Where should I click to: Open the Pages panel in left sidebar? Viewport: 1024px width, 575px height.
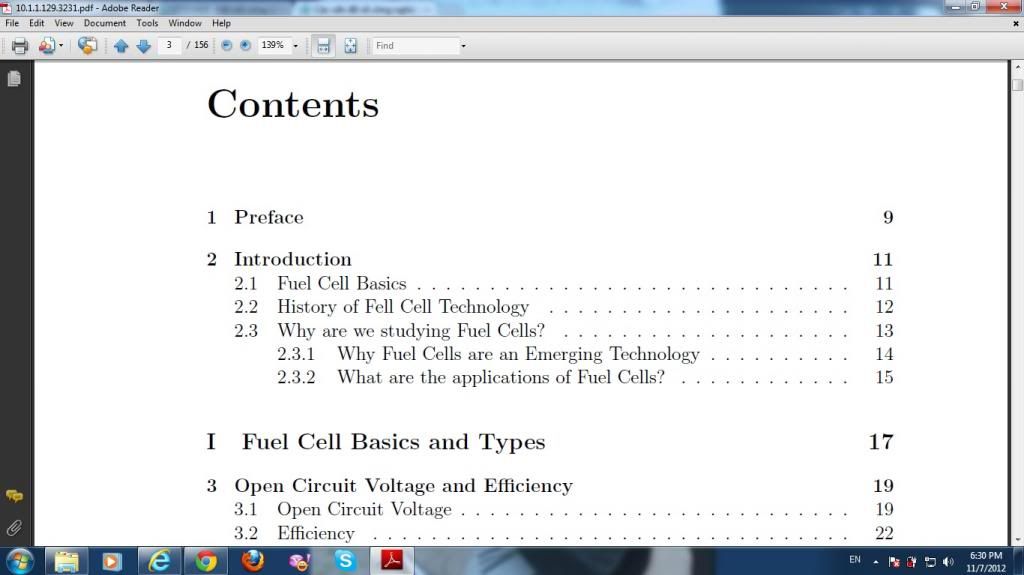pos(14,79)
